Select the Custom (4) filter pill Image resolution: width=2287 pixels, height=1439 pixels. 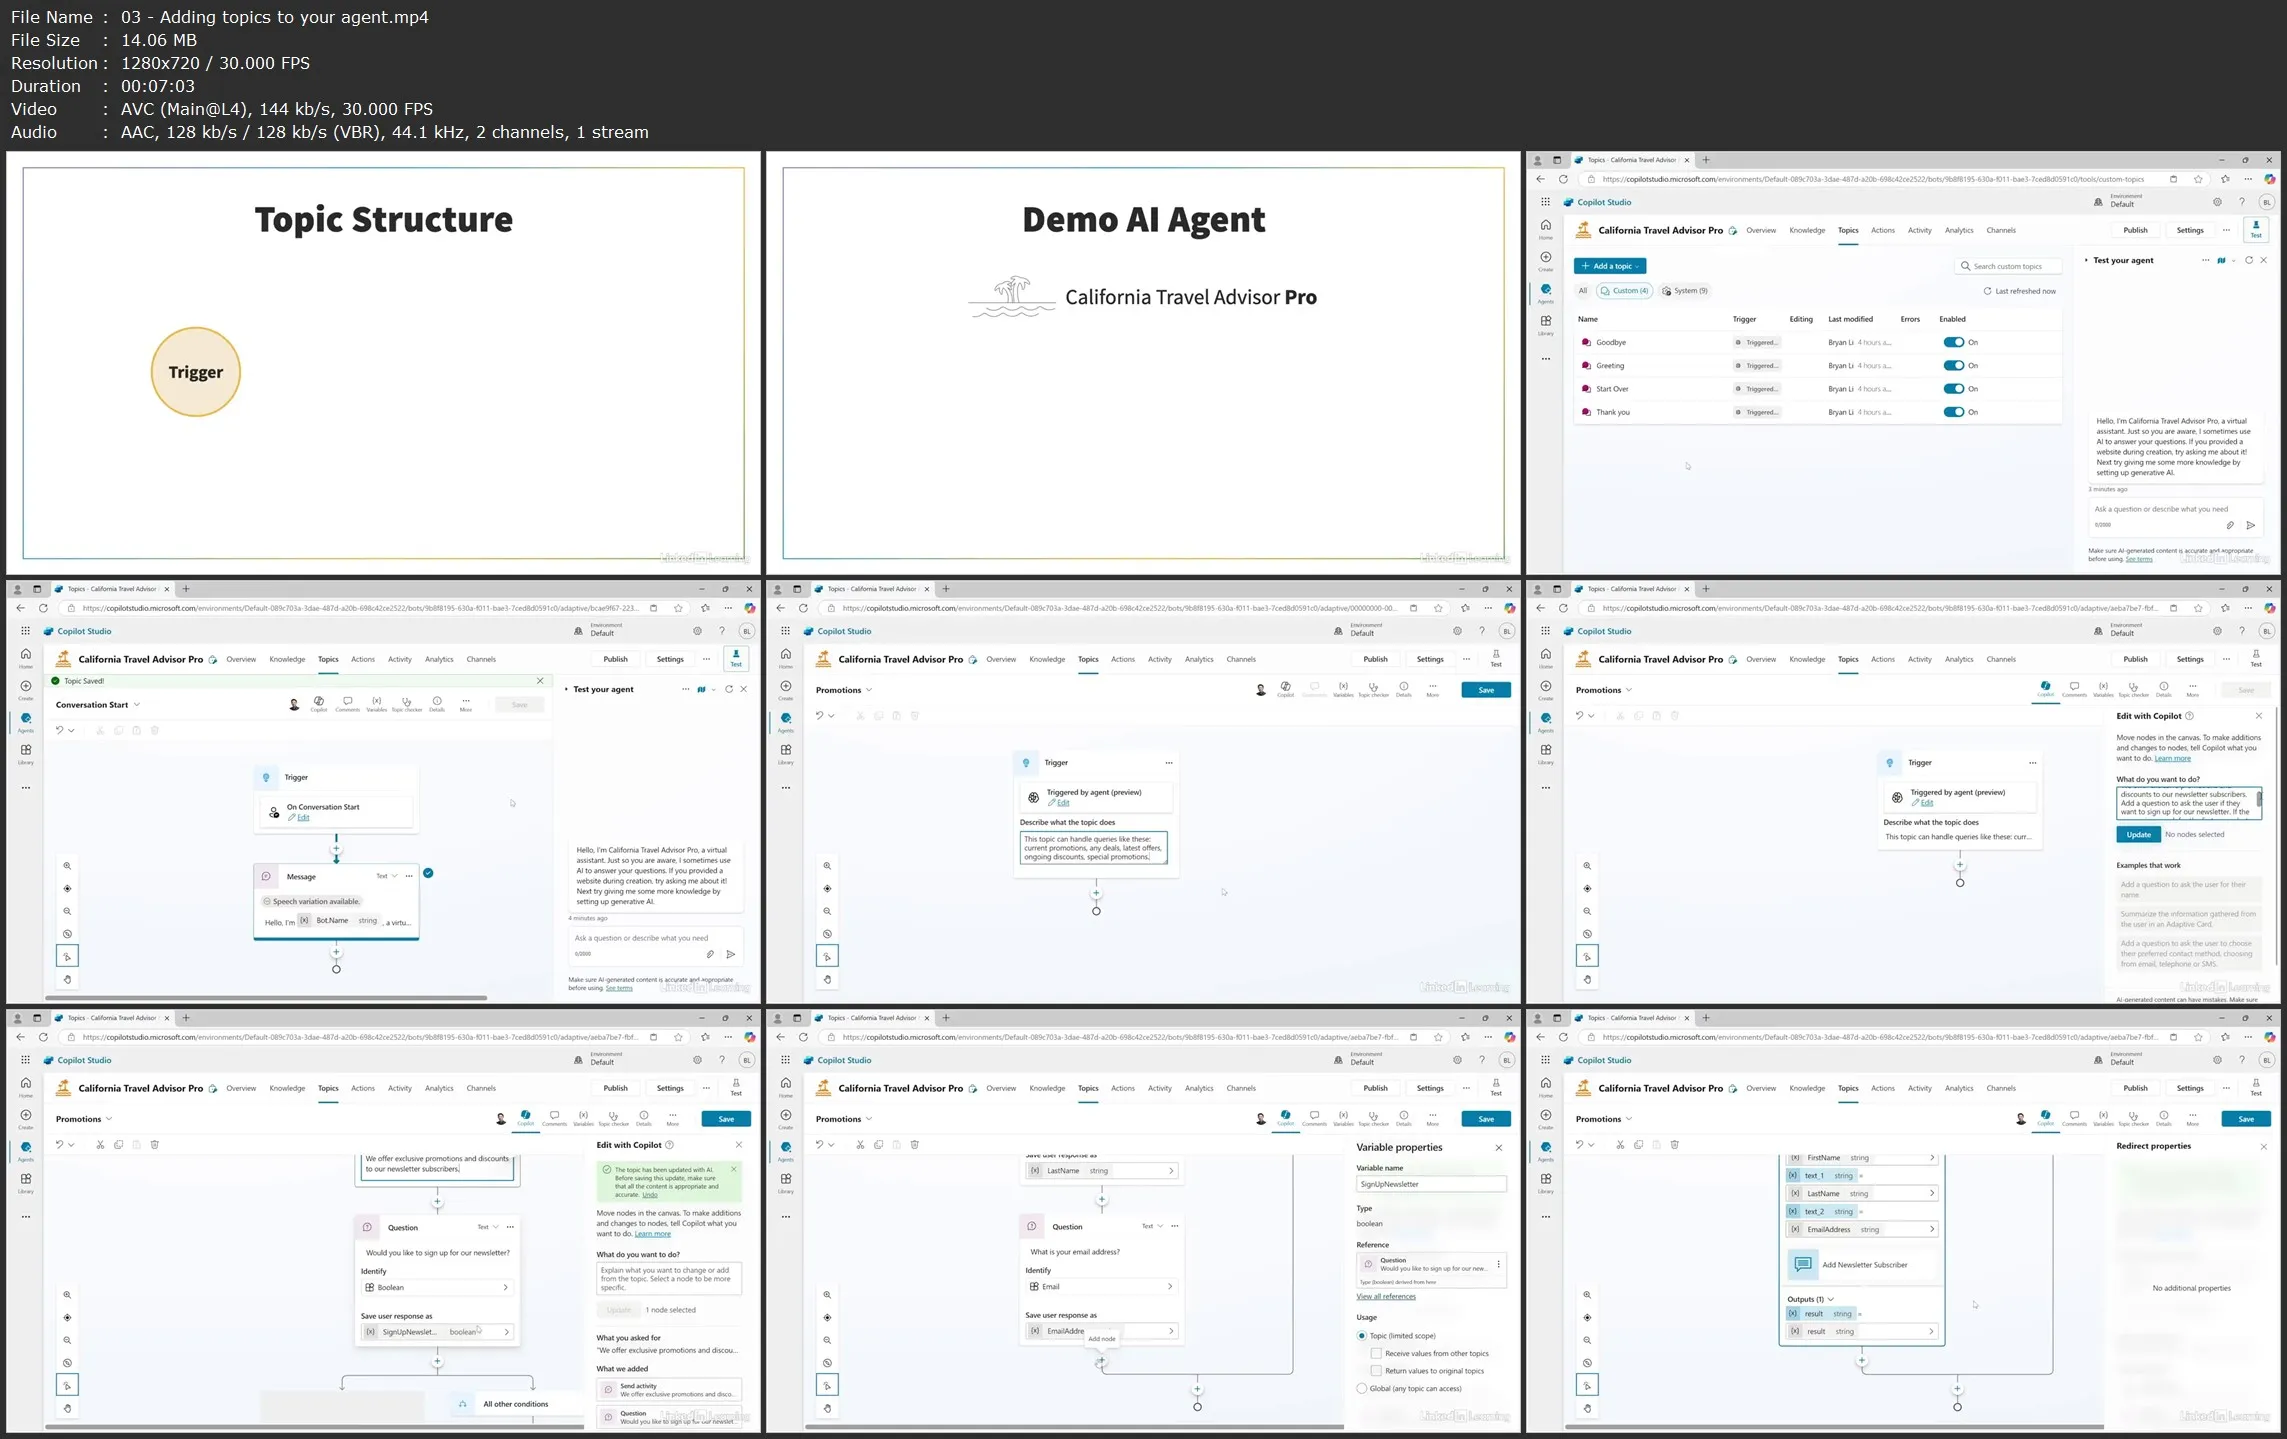pyautogui.click(x=1625, y=291)
